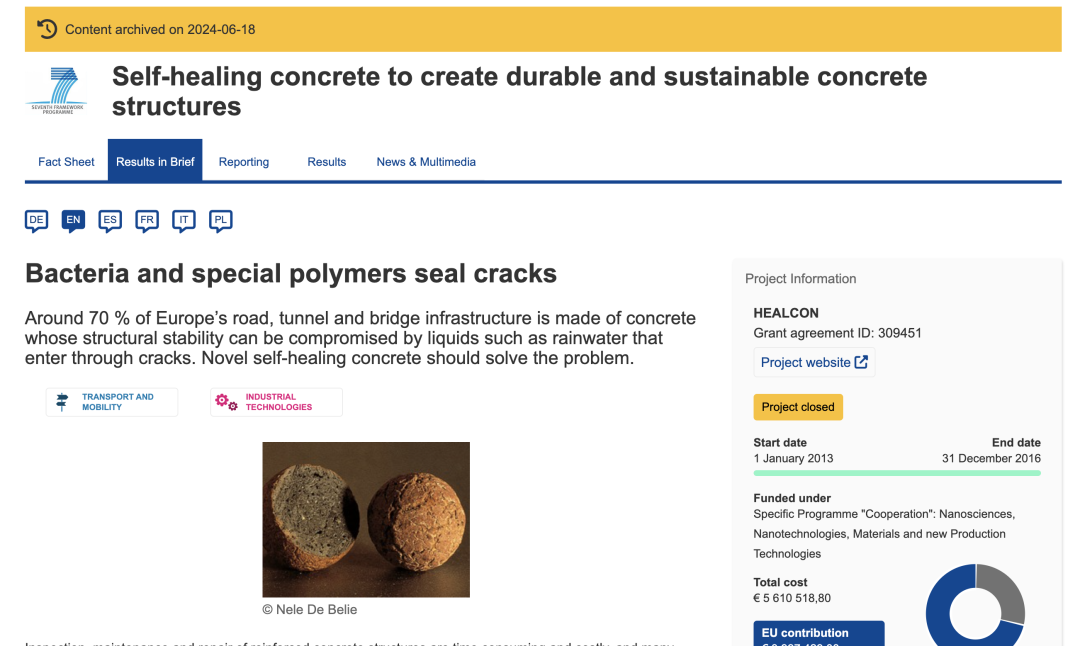
Task: Select the Results in Brief tab
Action: (x=155, y=162)
